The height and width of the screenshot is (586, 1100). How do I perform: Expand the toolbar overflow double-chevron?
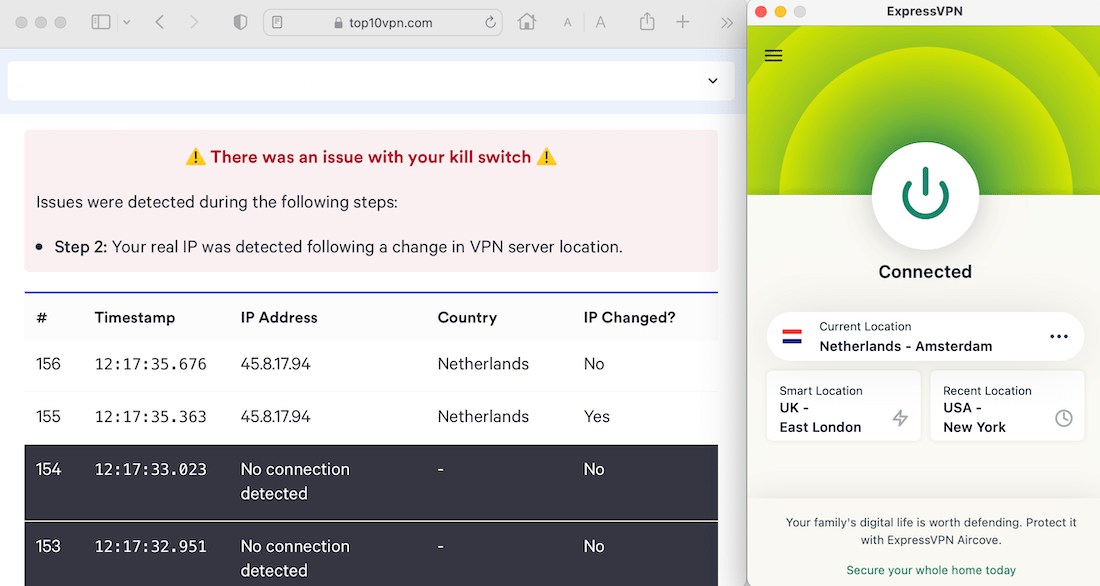pos(727,21)
